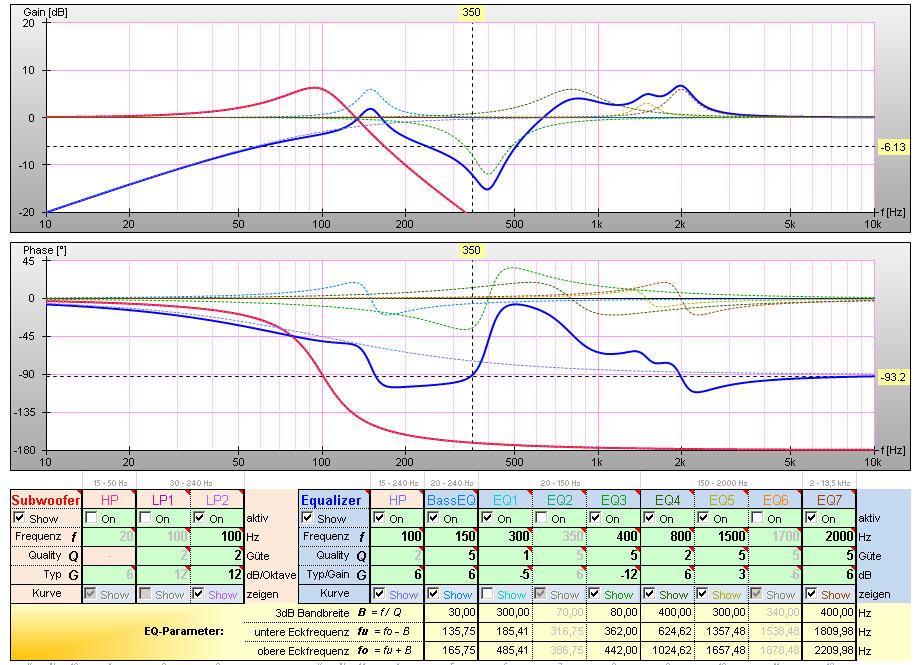Select the EQ7 column header
917x665 pixels.
[829, 498]
